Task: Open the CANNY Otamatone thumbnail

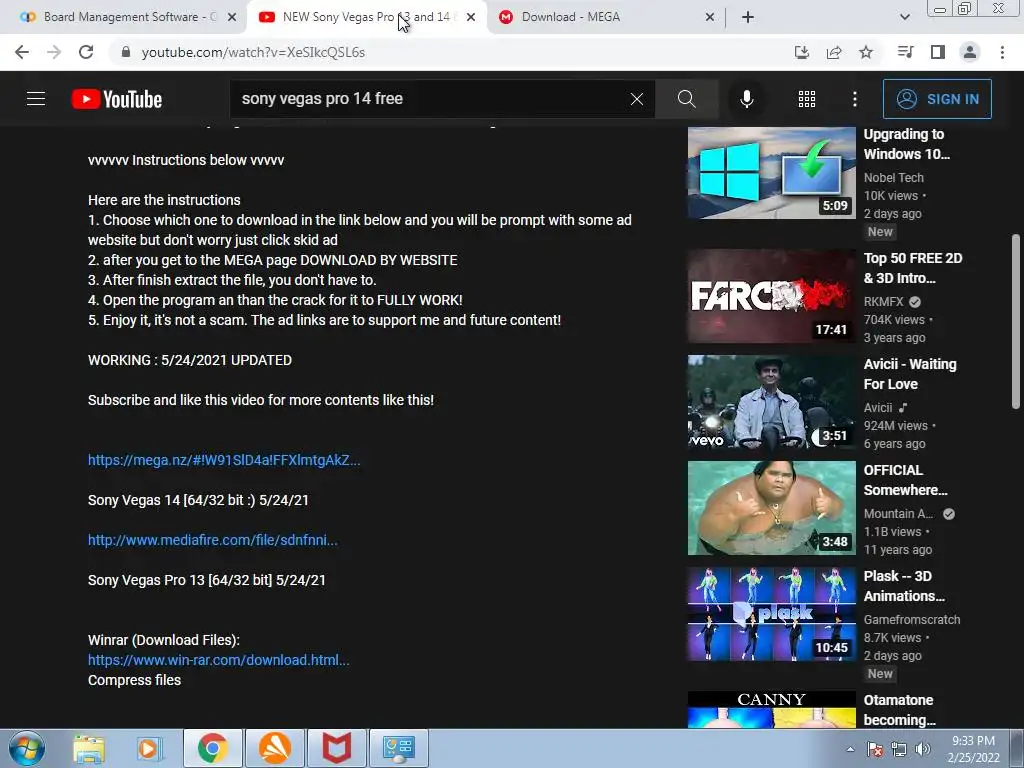Action: point(771,709)
